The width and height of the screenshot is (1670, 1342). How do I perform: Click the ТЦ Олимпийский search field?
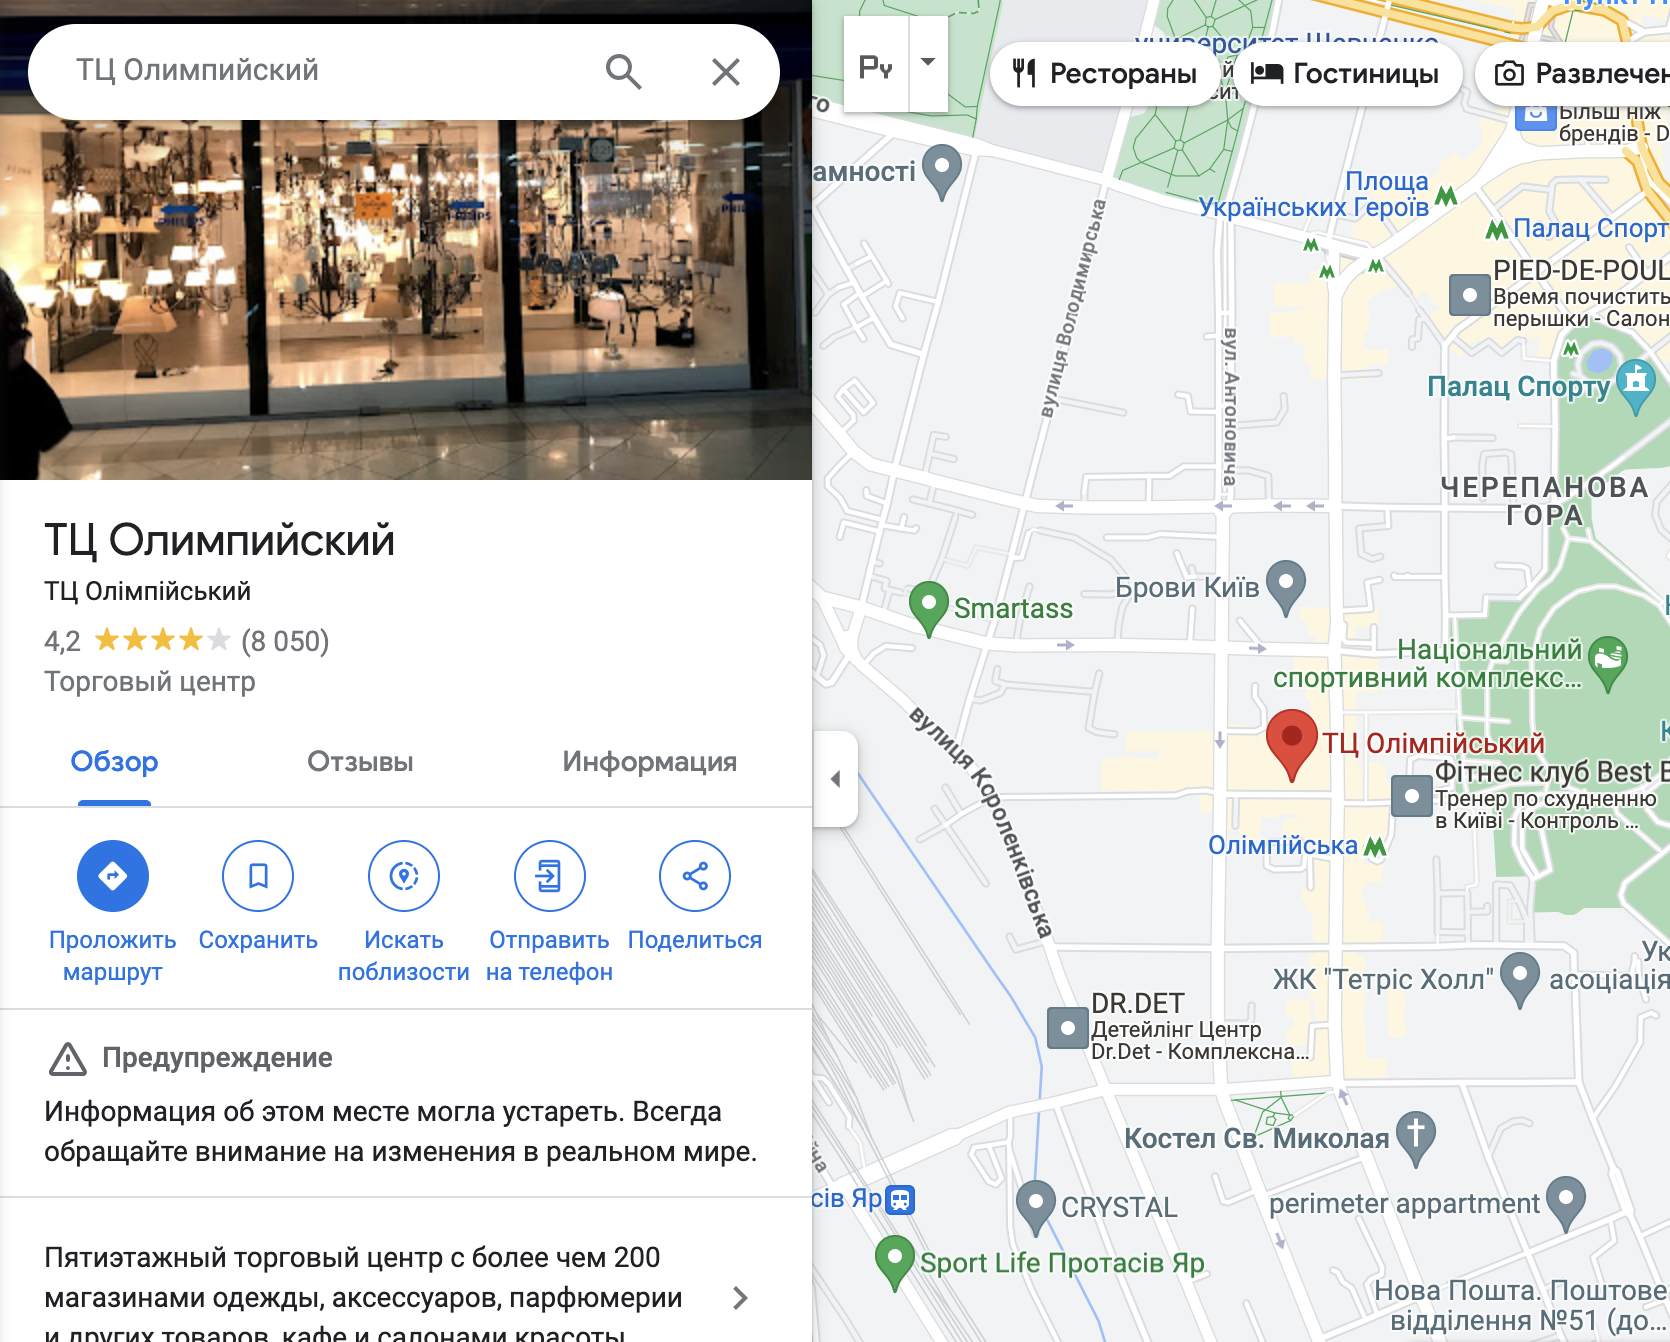330,71
